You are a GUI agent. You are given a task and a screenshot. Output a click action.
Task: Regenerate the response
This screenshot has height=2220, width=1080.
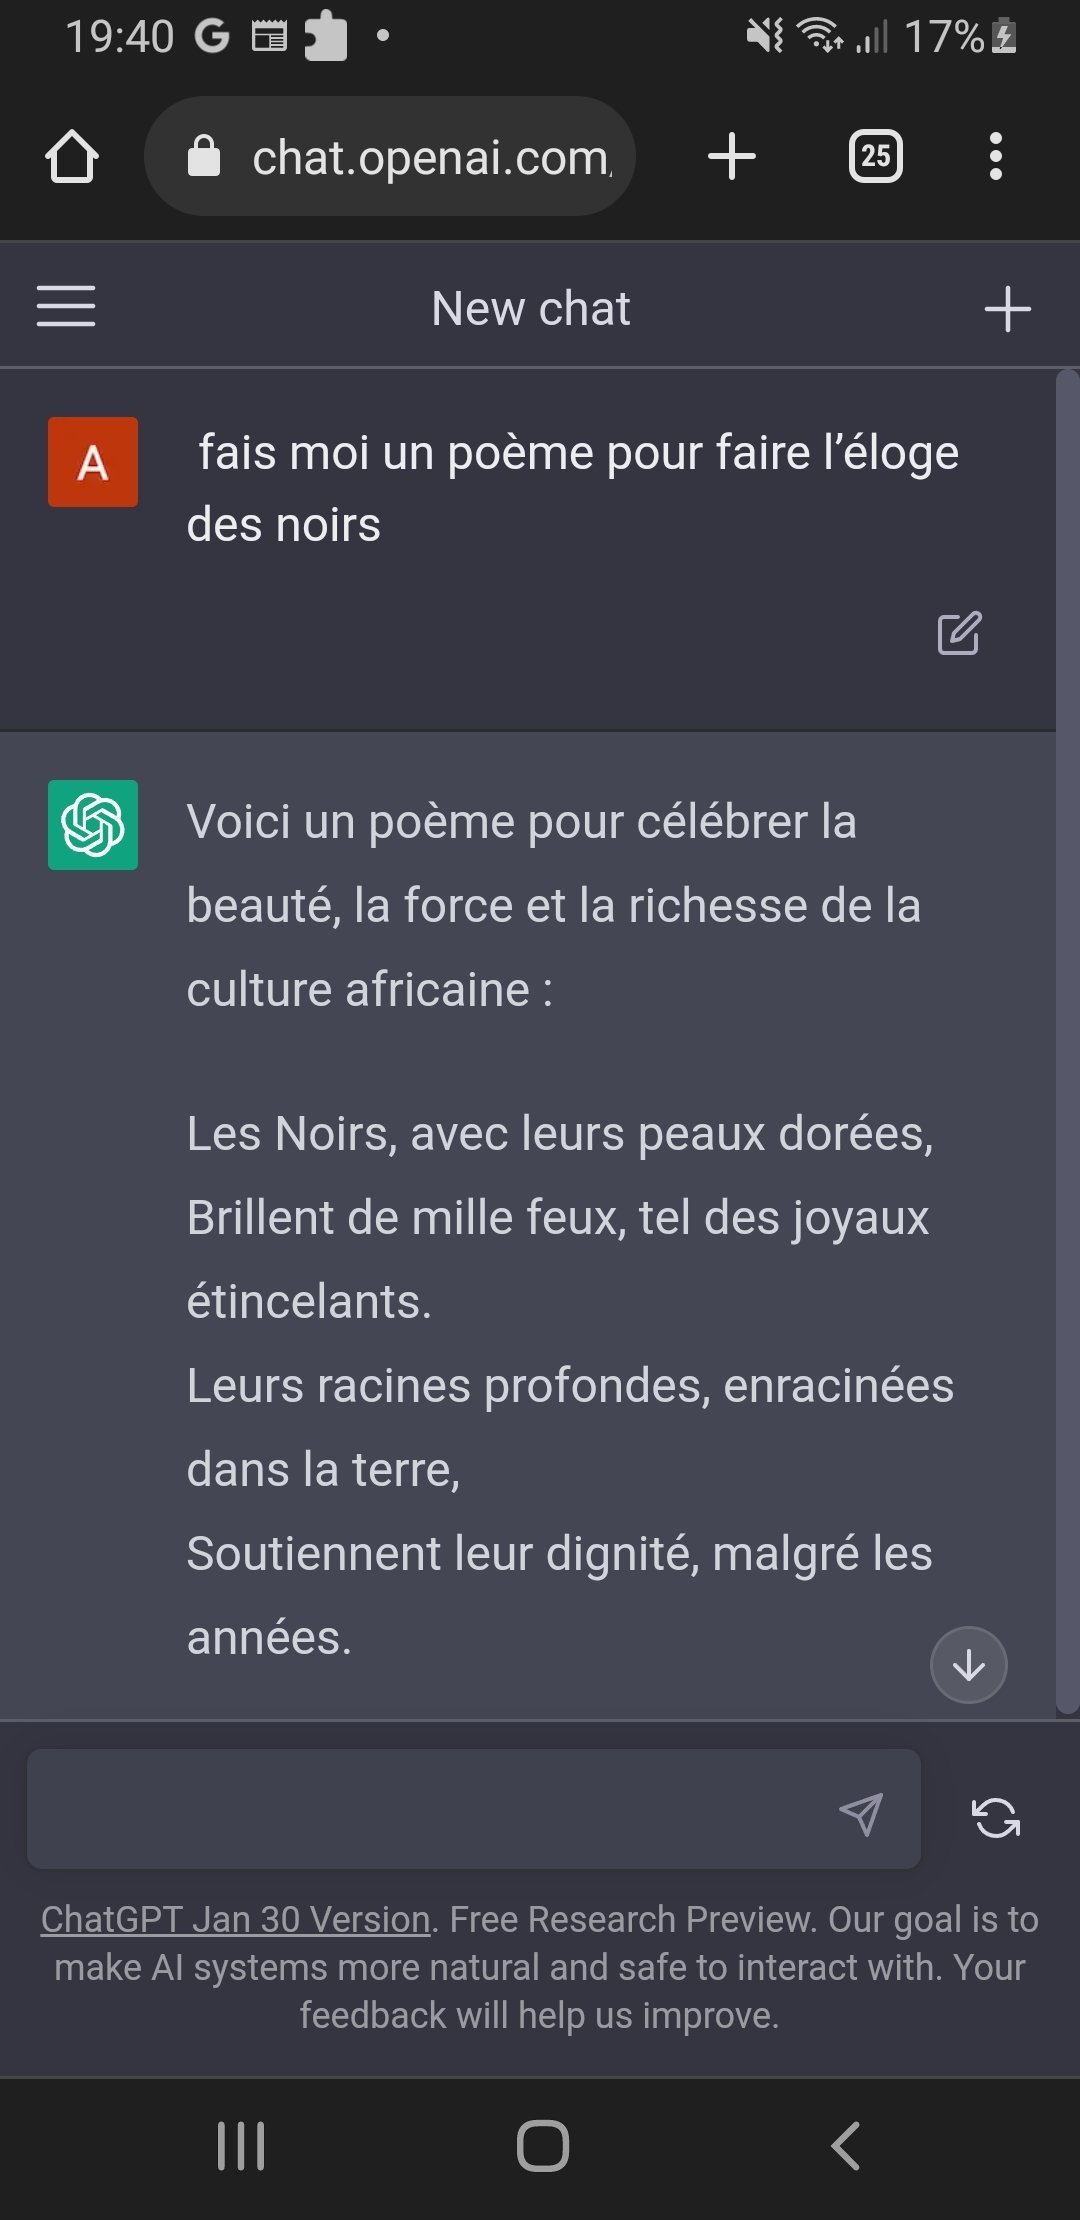(996, 1817)
